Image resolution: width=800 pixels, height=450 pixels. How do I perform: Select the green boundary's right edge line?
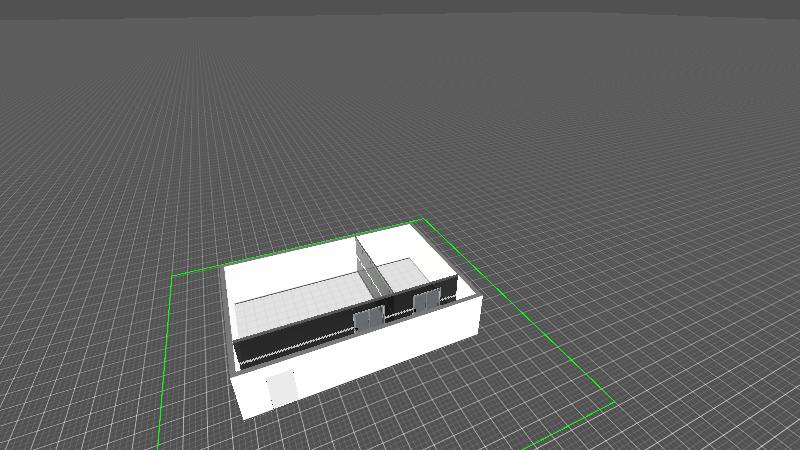(520, 312)
